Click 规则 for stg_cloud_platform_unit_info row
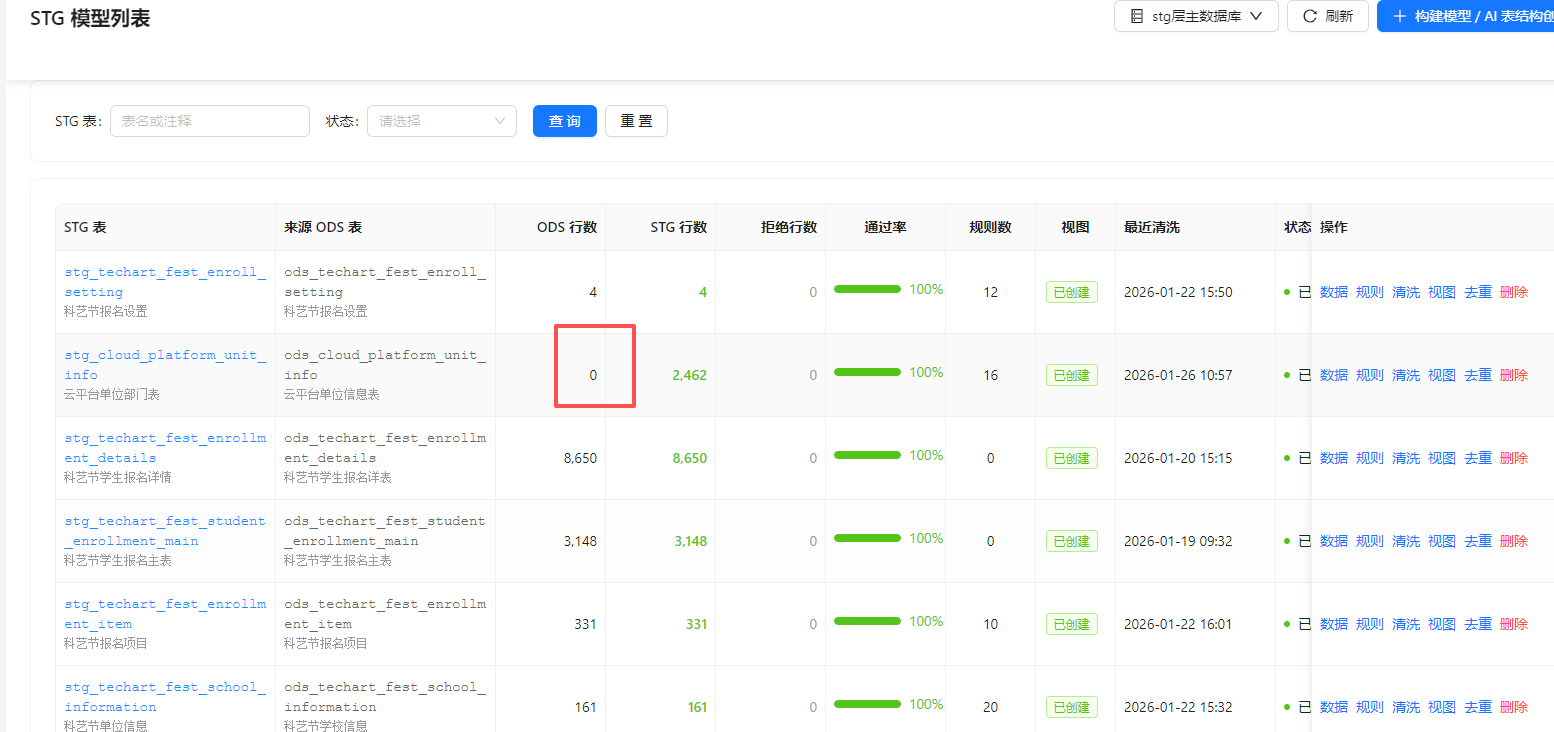Viewport: 1554px width, 732px height. pyautogui.click(x=1369, y=375)
